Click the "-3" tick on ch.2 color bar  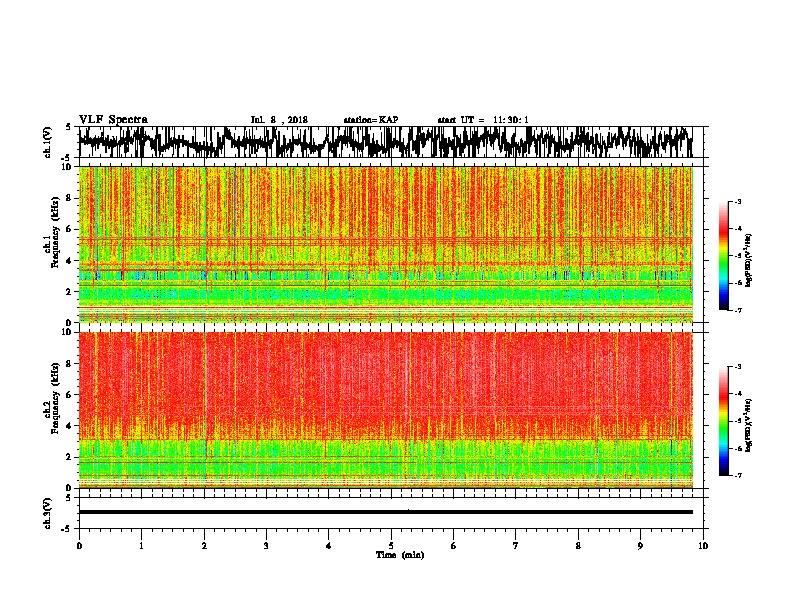pos(738,367)
